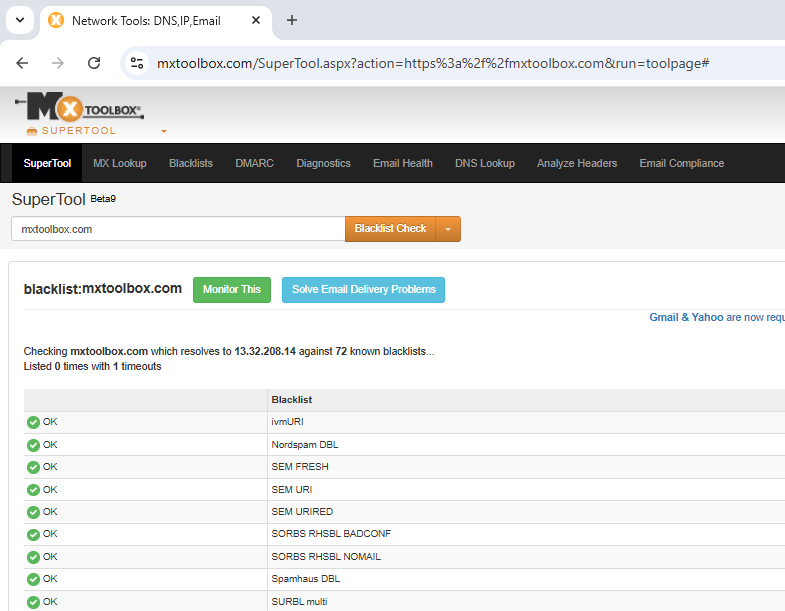Open the Gmail & Yahoo requirements link

(717, 317)
